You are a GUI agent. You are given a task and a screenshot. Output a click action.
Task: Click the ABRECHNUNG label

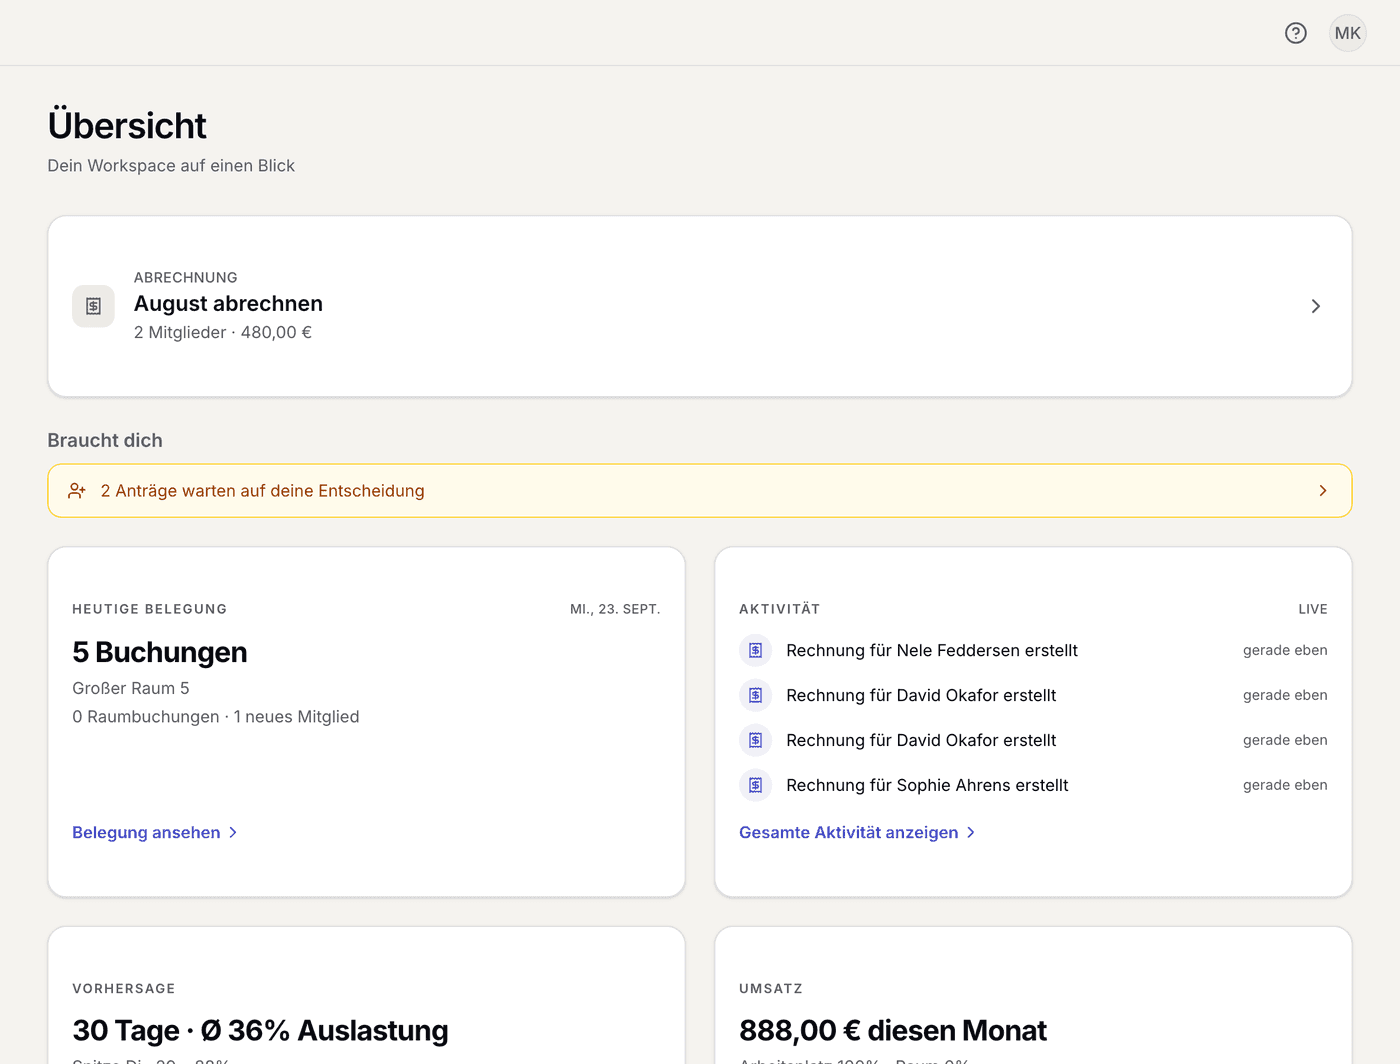pos(186,277)
